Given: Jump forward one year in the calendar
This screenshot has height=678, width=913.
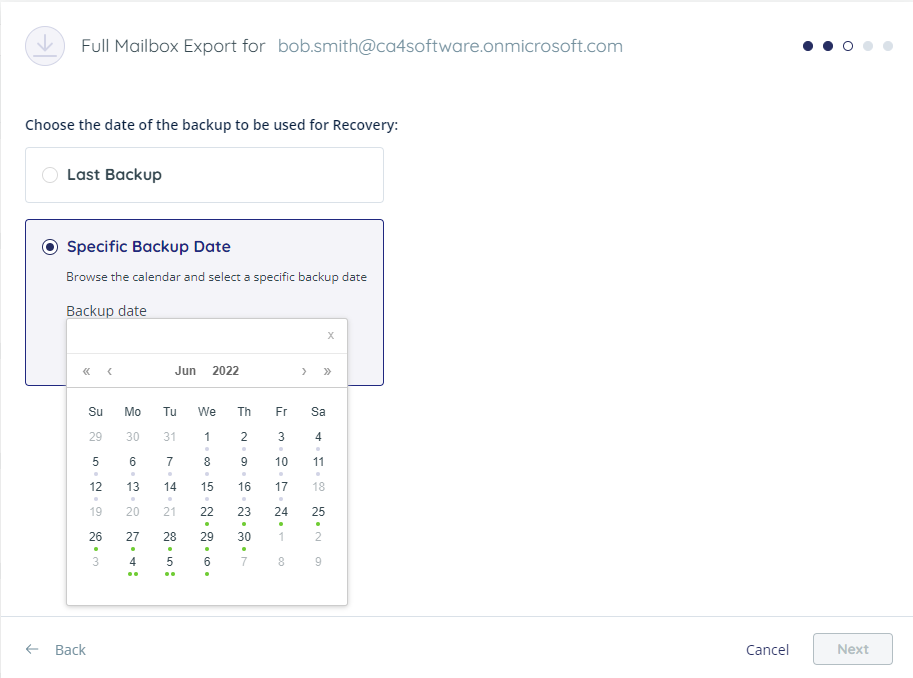Looking at the screenshot, I should [x=327, y=371].
